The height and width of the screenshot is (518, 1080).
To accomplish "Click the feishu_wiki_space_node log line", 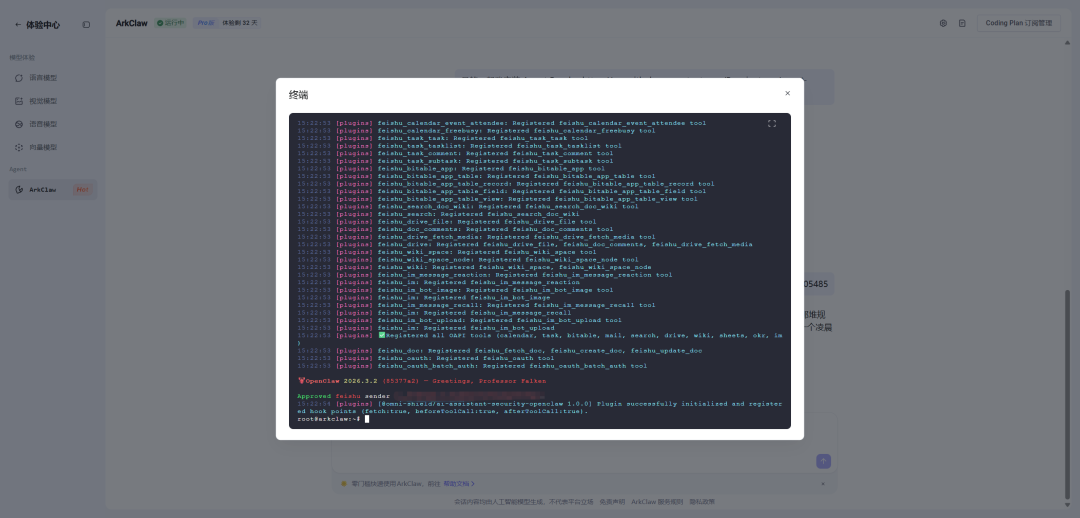I will [468, 260].
